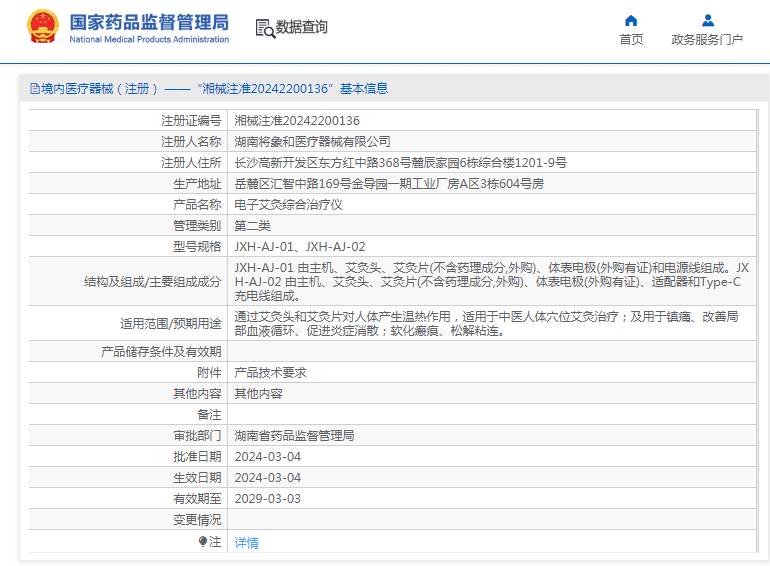Open 其他内容 value link

coord(258,394)
